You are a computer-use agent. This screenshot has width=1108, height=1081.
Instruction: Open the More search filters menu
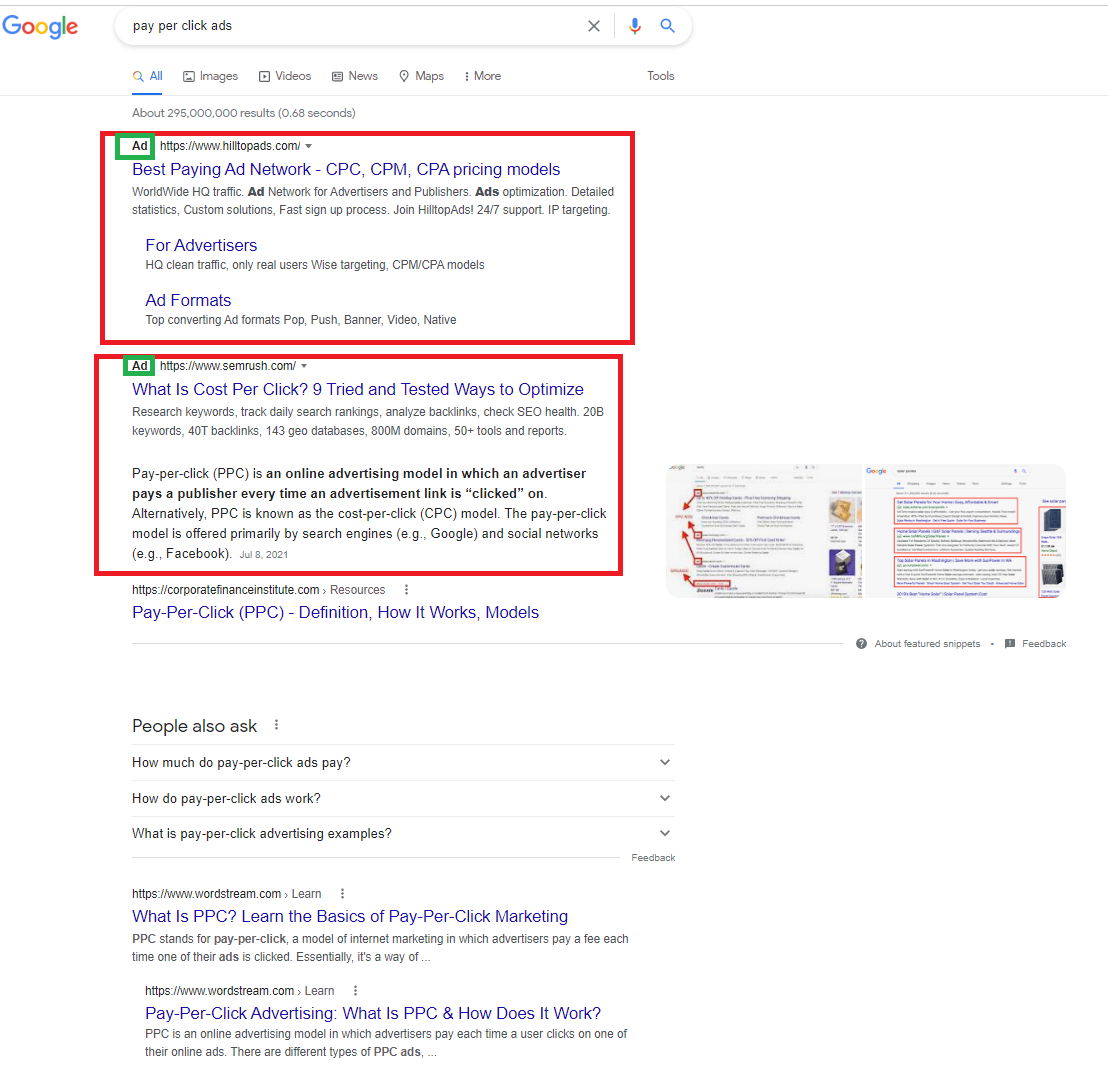click(483, 76)
